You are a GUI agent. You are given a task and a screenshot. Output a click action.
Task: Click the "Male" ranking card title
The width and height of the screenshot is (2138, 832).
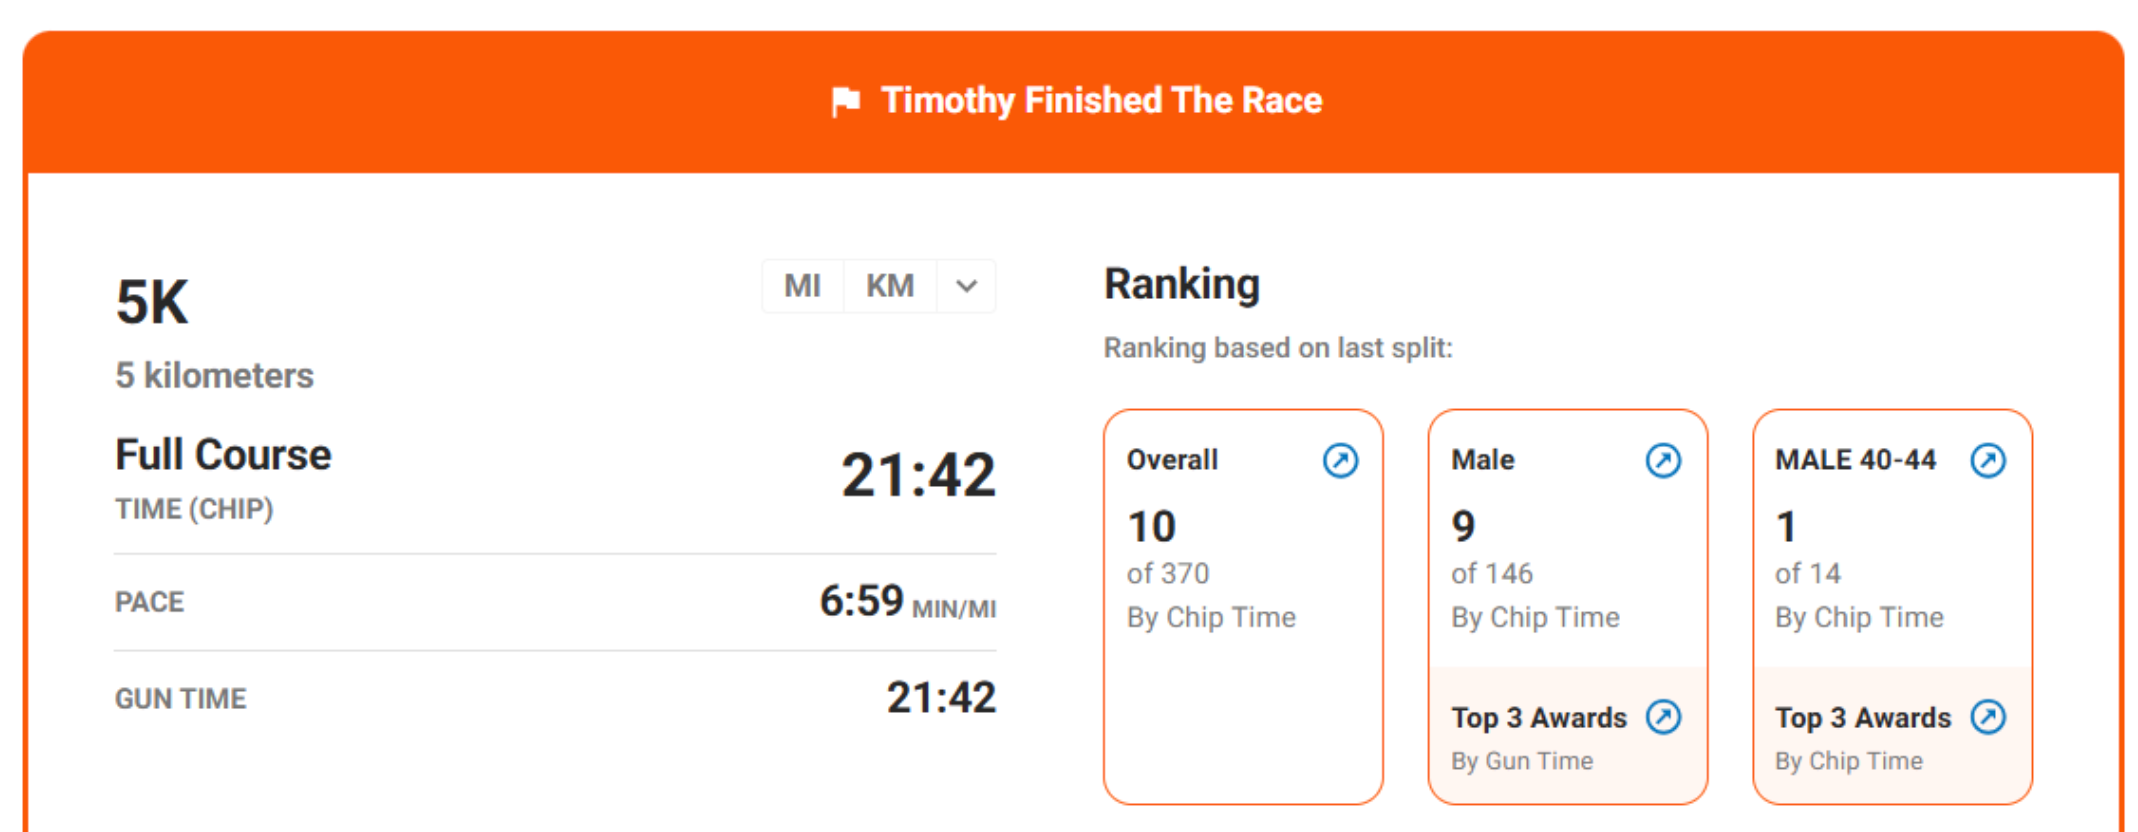pyautogui.click(x=1482, y=460)
